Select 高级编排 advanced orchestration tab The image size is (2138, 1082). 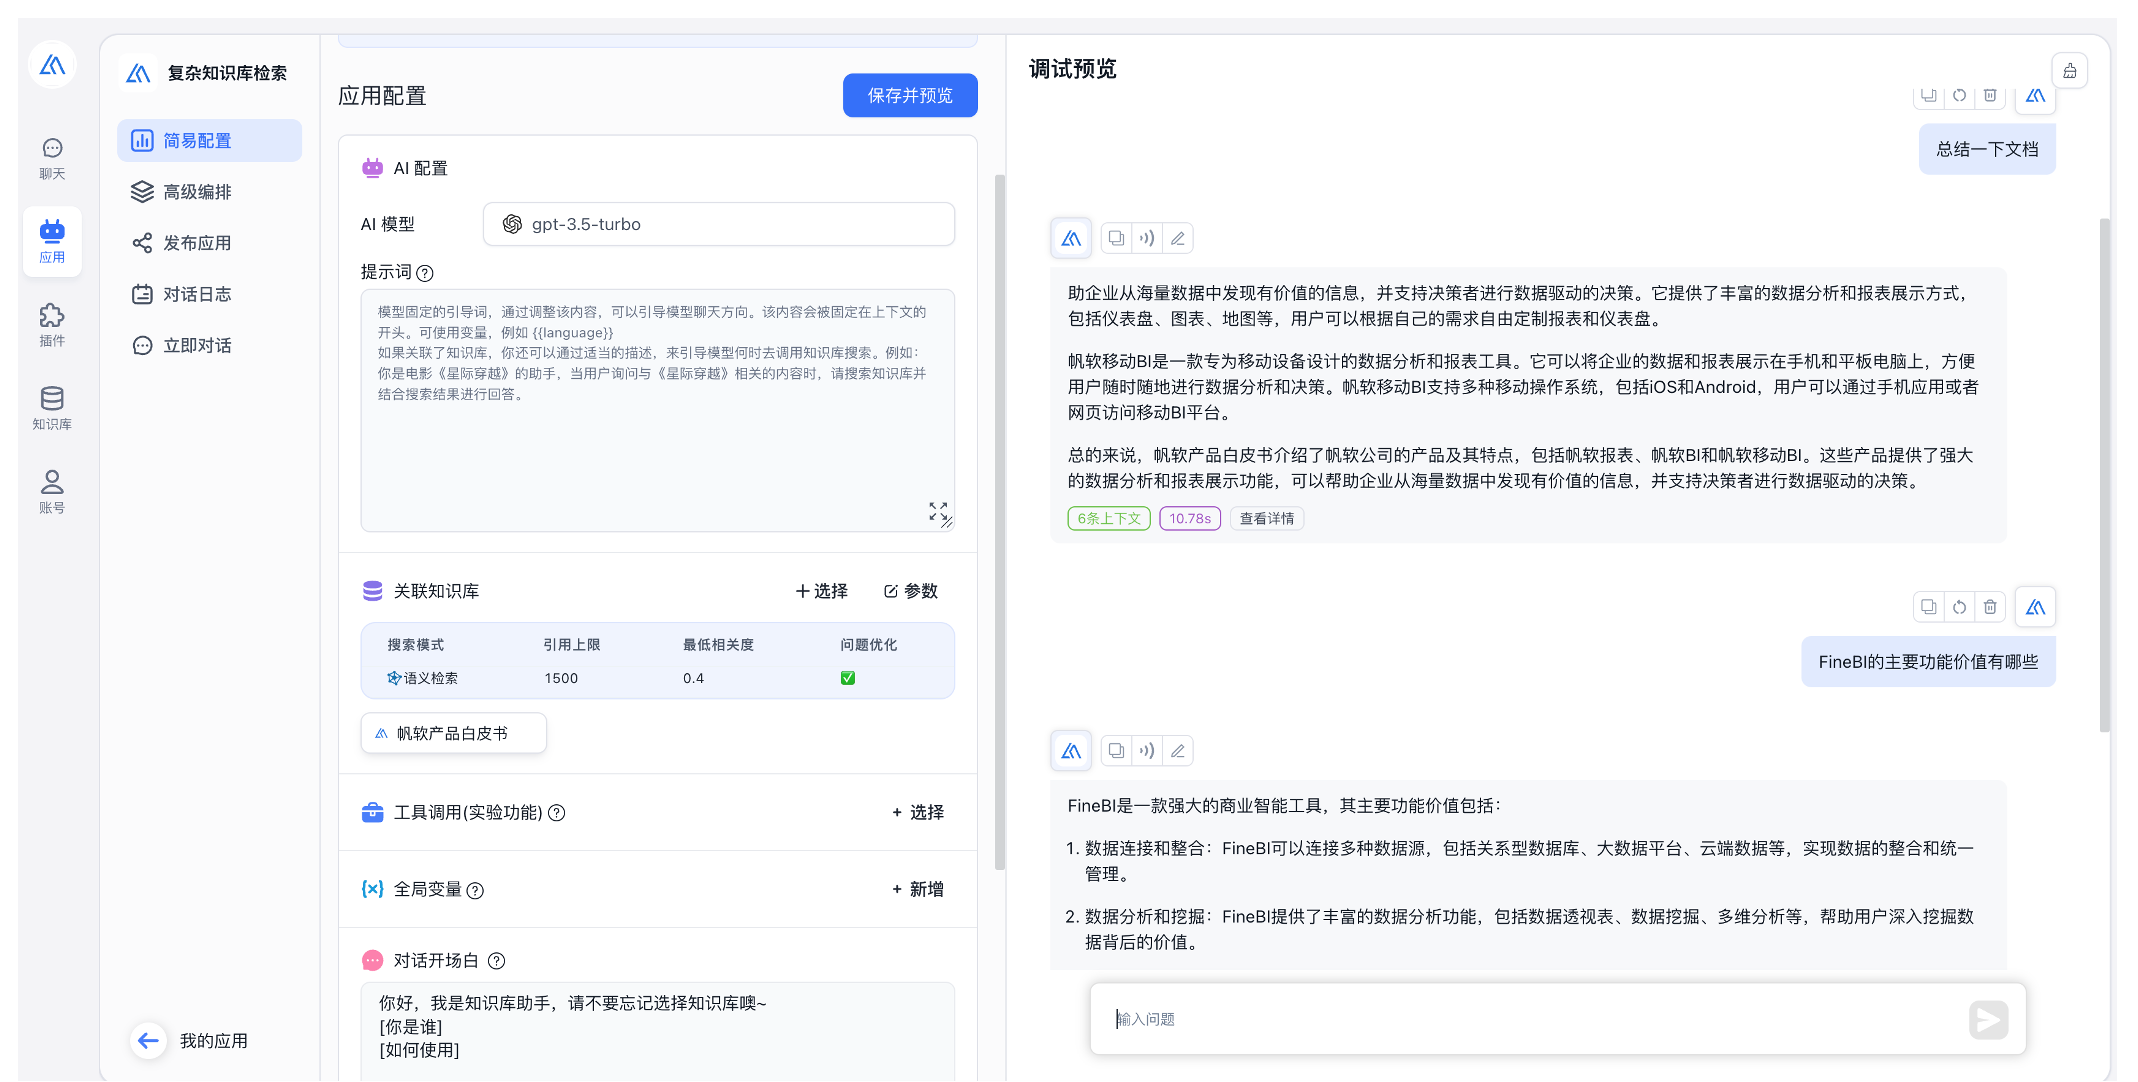[x=209, y=192]
